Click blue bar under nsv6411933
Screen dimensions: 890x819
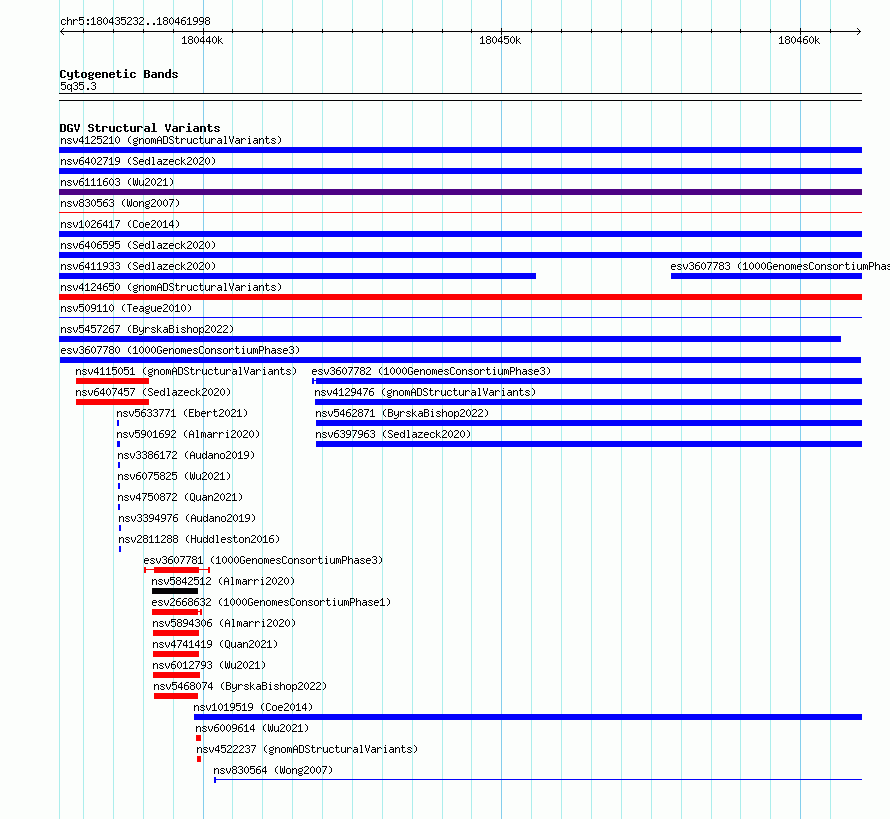[297, 276]
